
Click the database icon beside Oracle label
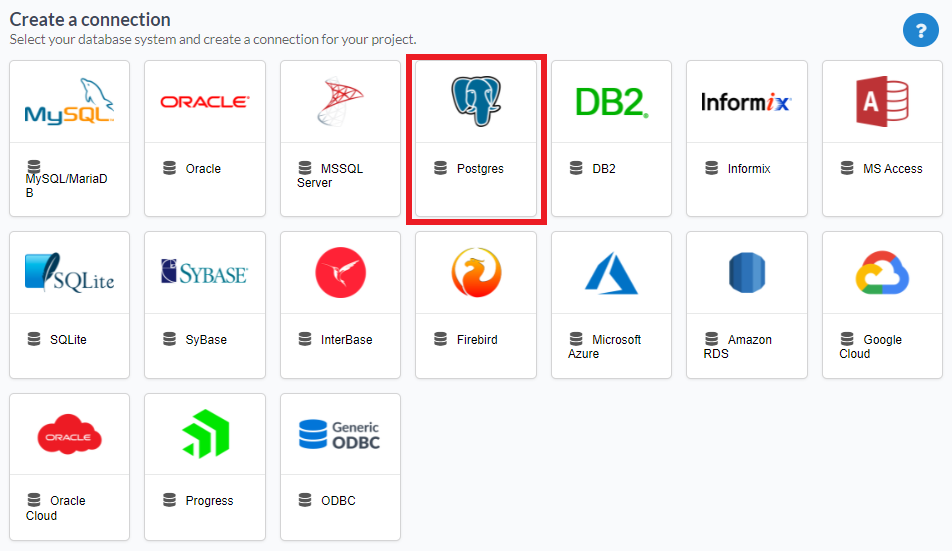point(169,168)
